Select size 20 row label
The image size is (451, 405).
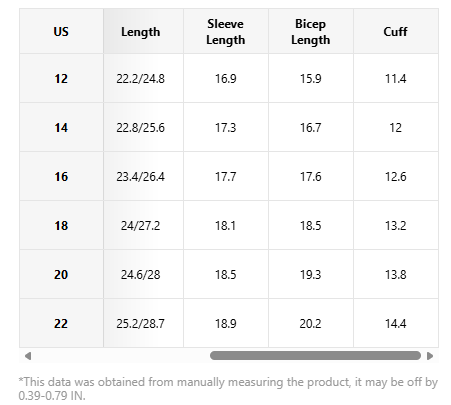[x=61, y=274]
